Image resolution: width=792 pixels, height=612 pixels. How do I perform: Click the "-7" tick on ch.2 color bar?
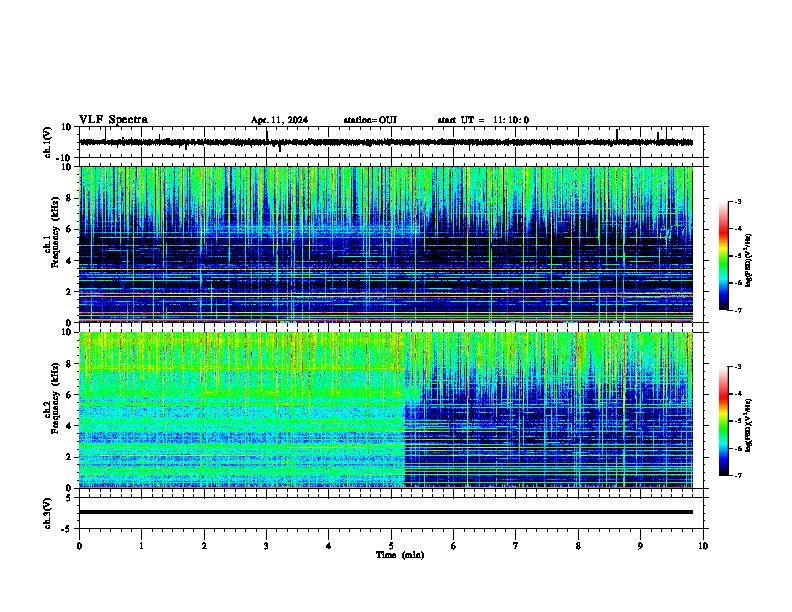738,475
